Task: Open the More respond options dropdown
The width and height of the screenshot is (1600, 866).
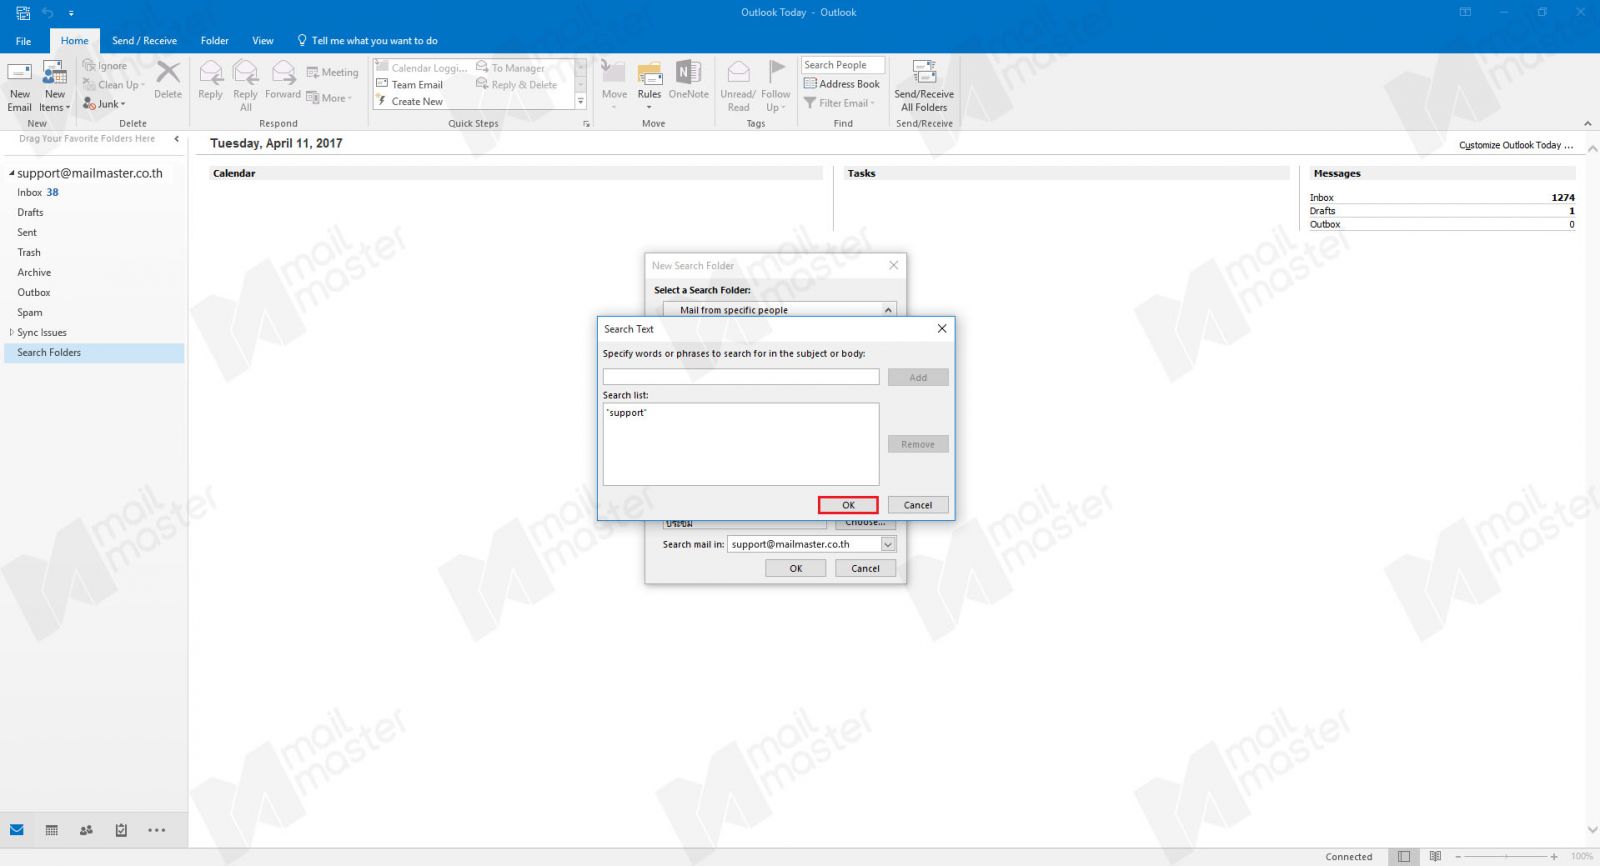Action: click(330, 98)
